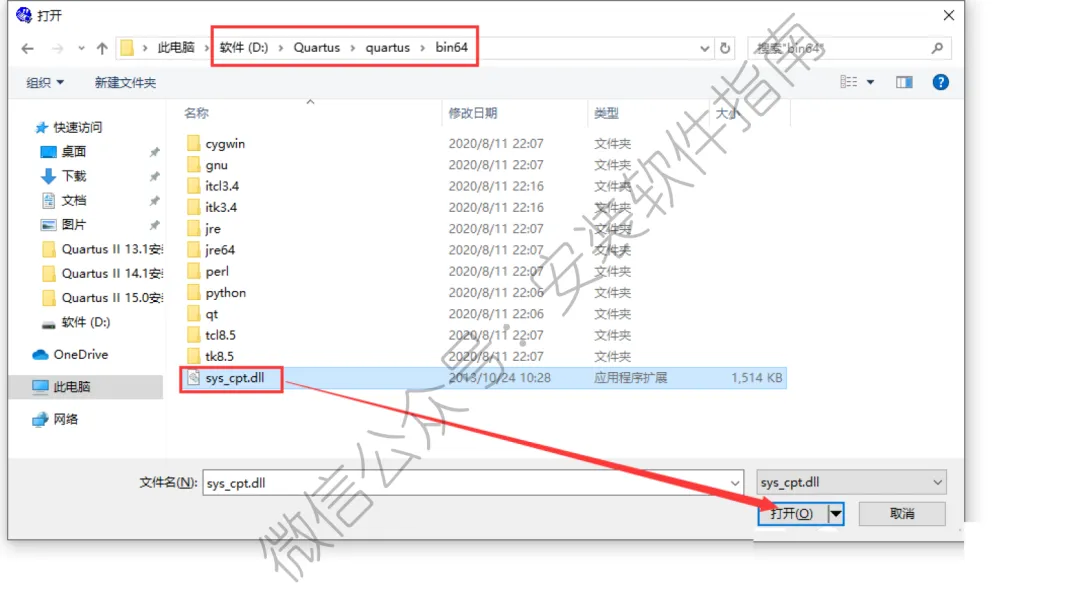Image resolution: width=1080 pixels, height=593 pixels.
Task: Sort by the 修改日期 column header
Action: (472, 113)
